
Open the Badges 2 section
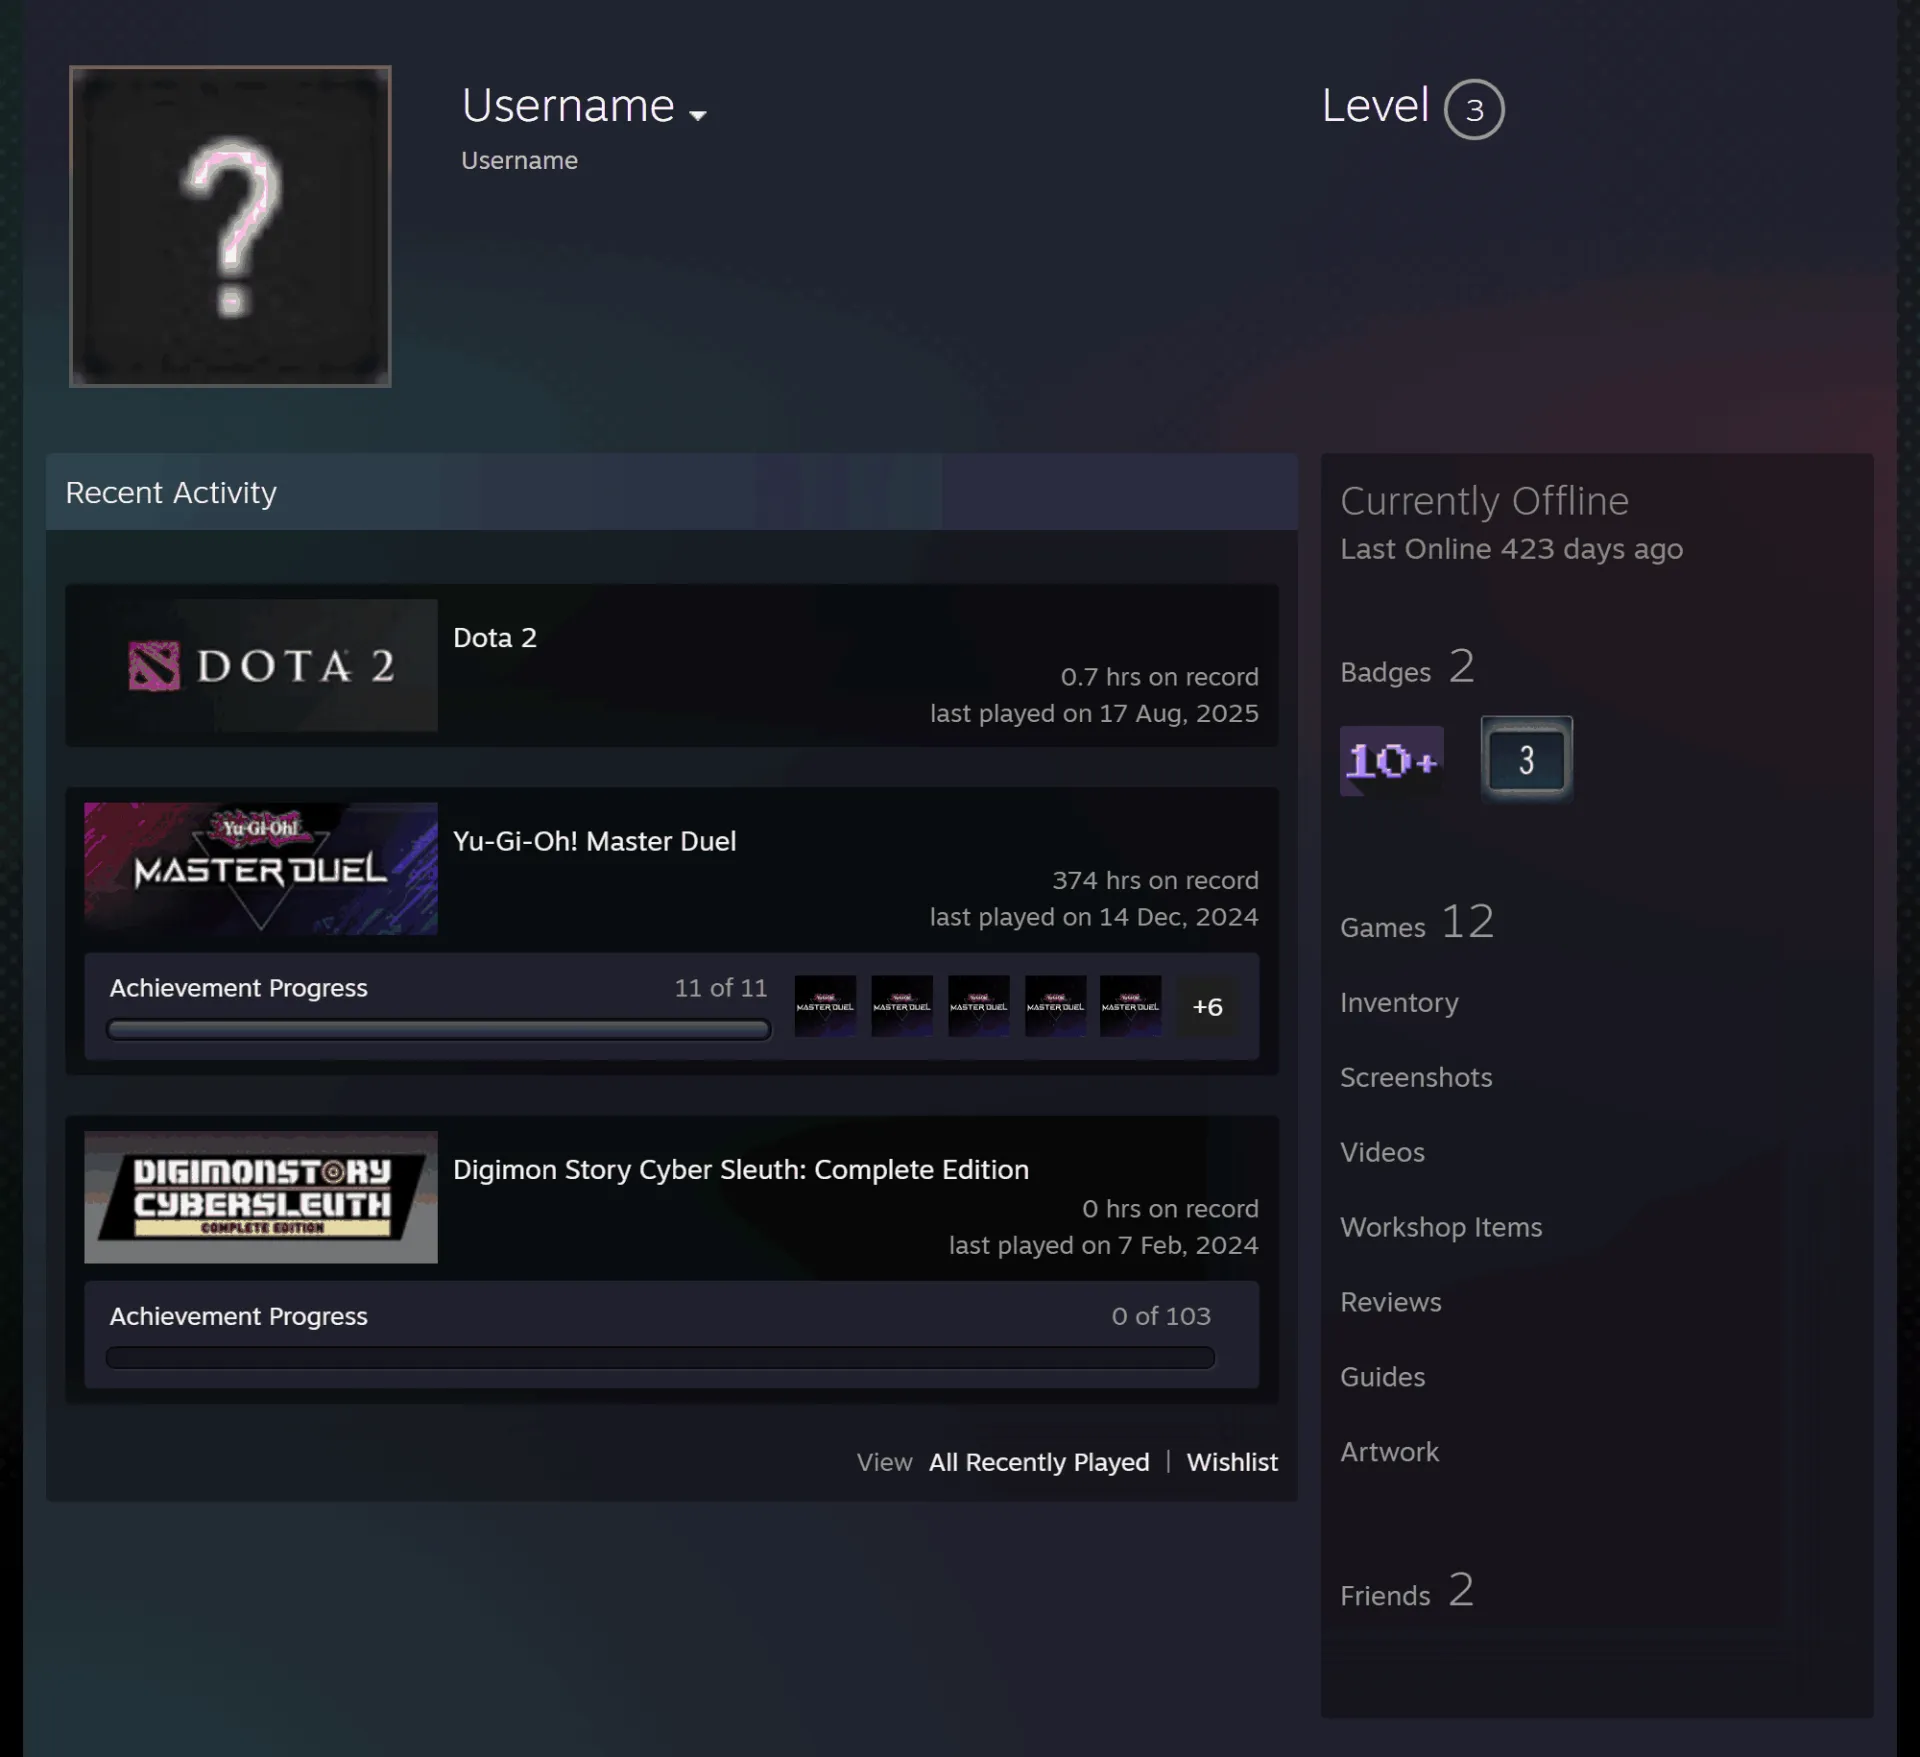coord(1407,667)
